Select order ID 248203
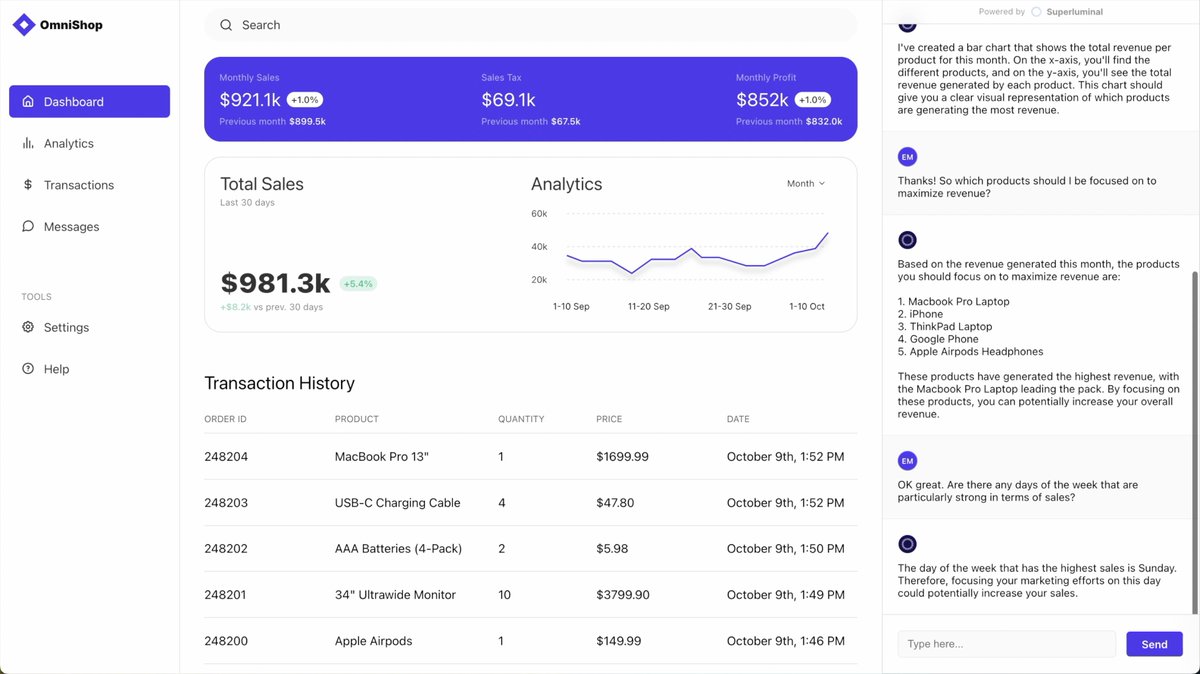The width and height of the screenshot is (1200, 674). point(226,503)
